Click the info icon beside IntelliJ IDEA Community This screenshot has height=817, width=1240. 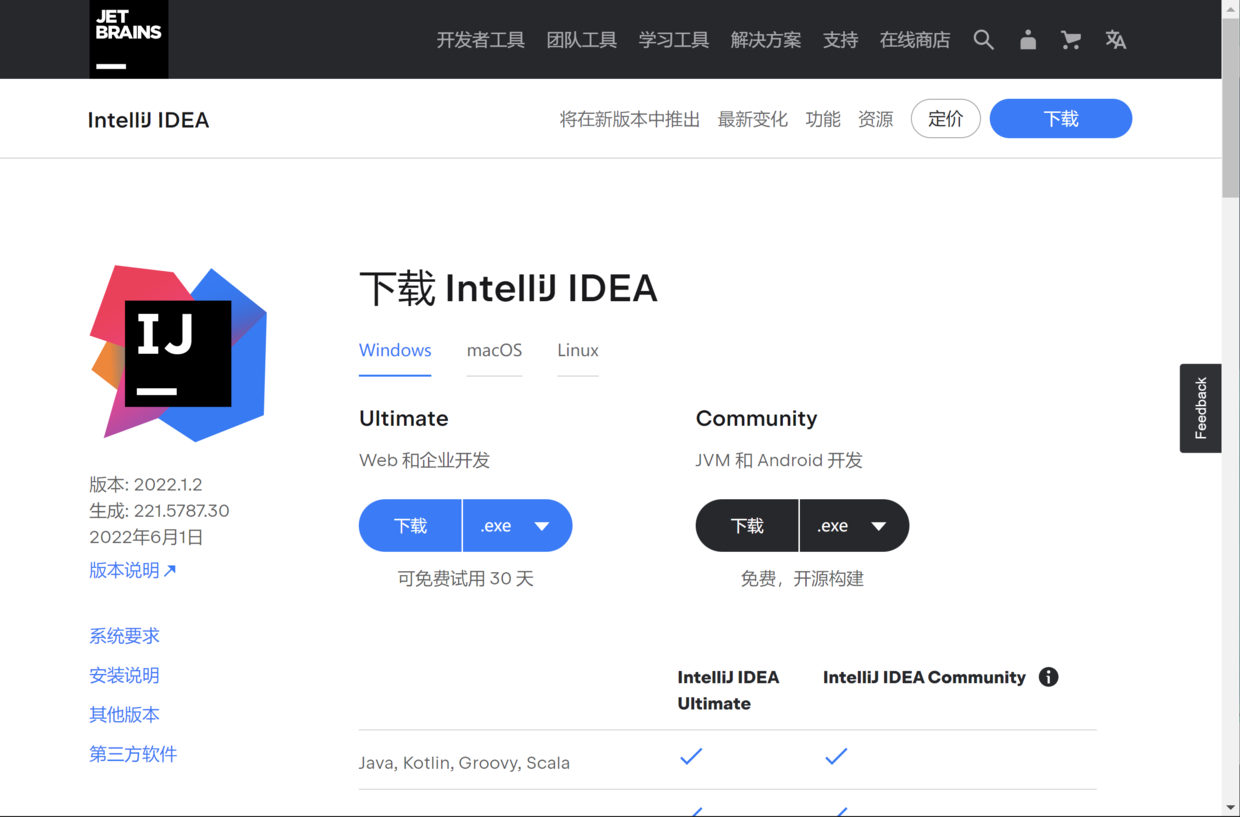pos(1048,677)
